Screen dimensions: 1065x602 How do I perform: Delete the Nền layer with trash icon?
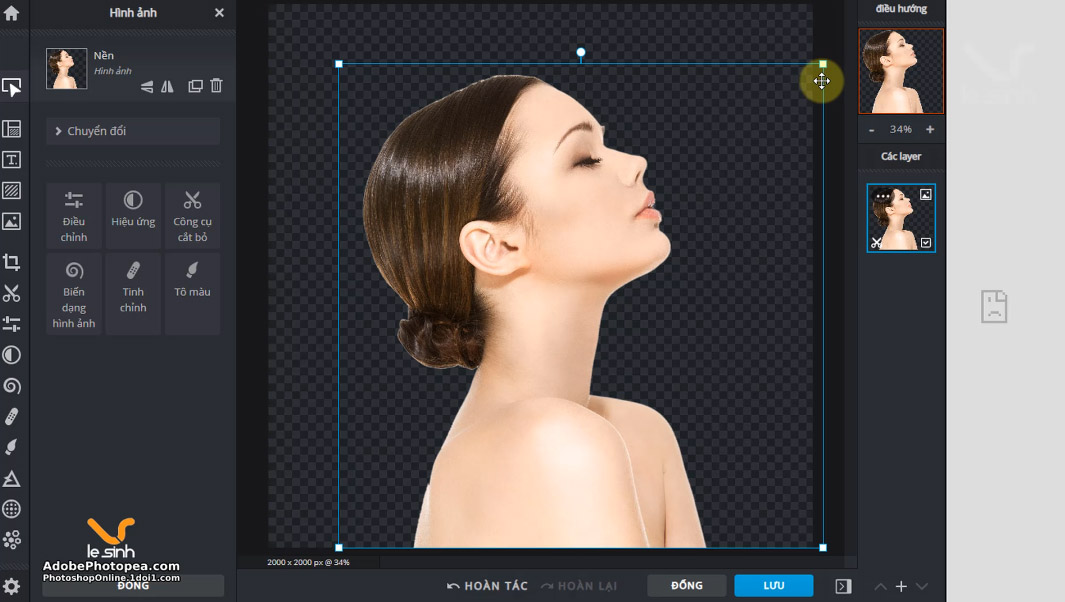(x=216, y=86)
